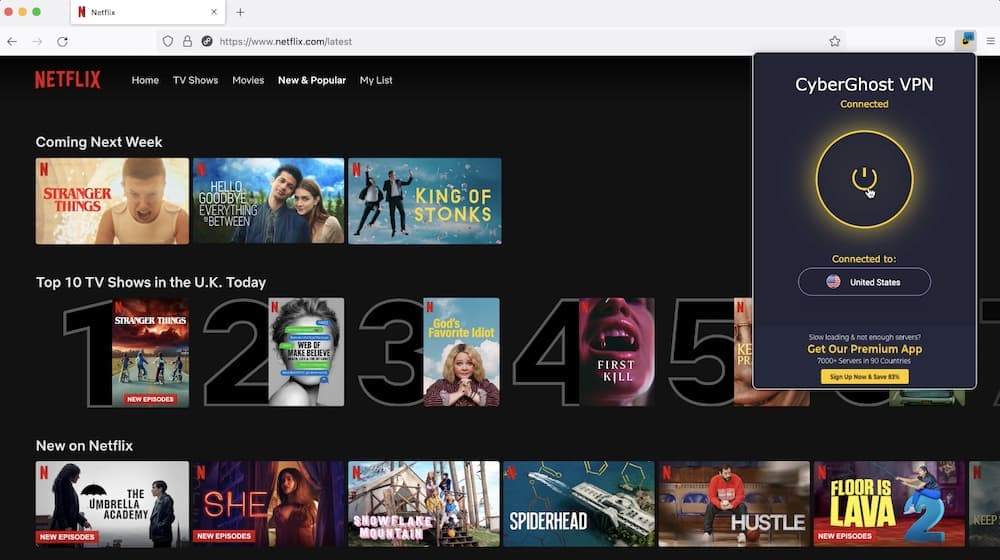1000x560 pixels.
Task: Click the CyberGhost VPN title text
Action: click(x=864, y=84)
